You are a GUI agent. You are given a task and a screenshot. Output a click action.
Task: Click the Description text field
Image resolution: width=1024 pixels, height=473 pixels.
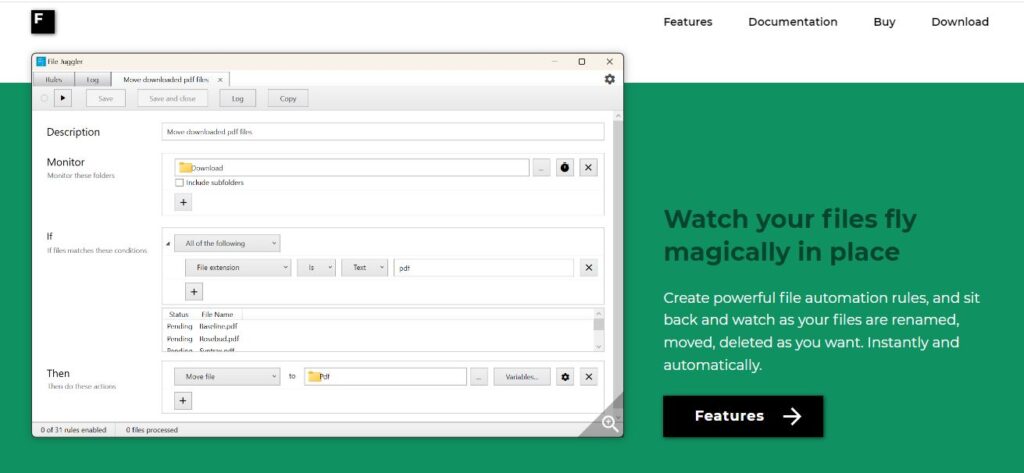(x=382, y=132)
